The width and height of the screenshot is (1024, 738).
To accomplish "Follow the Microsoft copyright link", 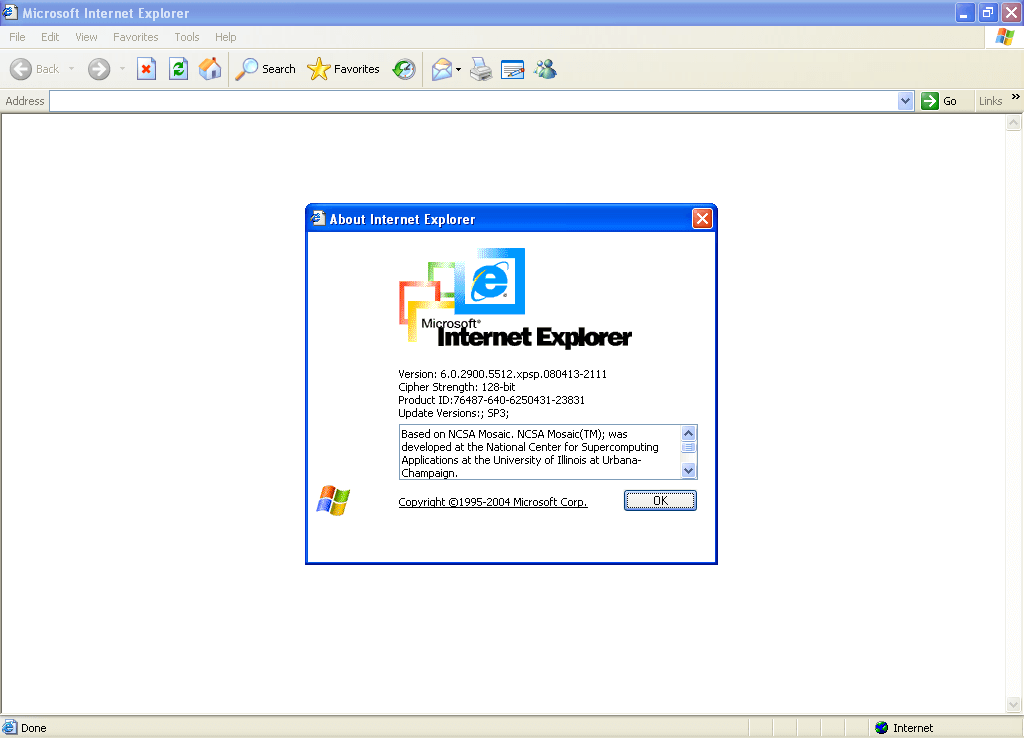I will (x=493, y=501).
